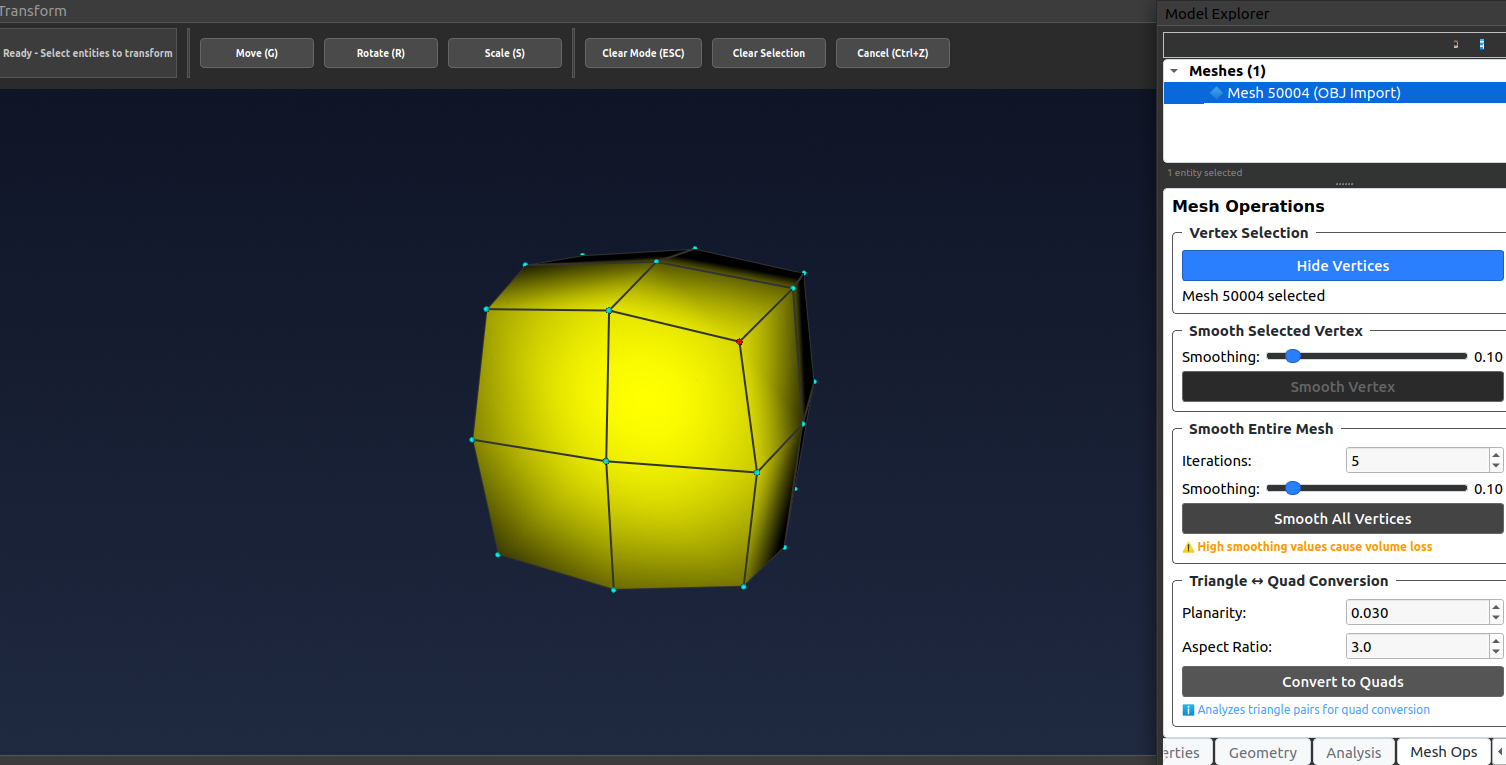
Task: Click Clear Selection in the toolbar
Action: [x=768, y=52]
